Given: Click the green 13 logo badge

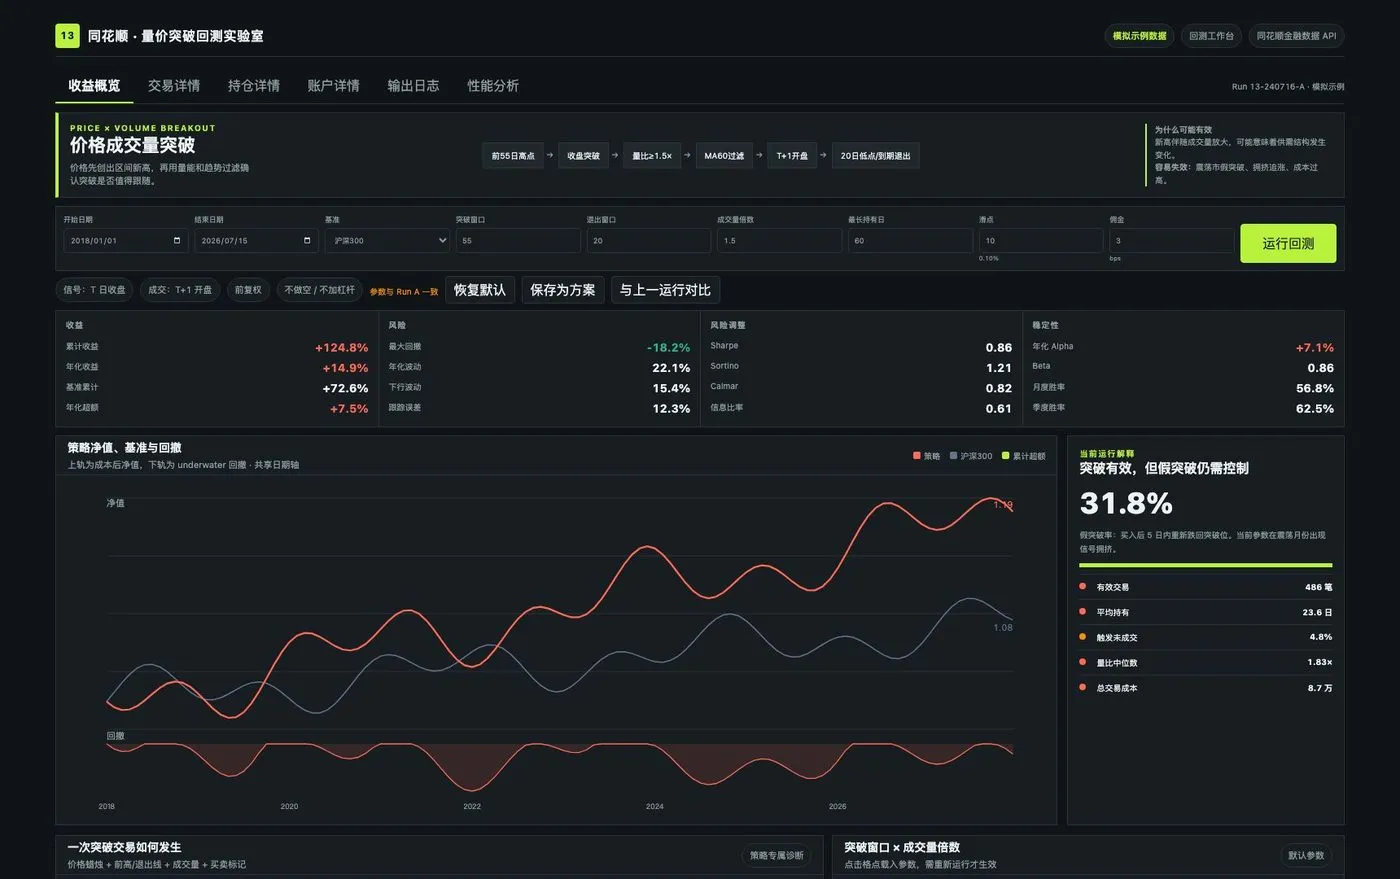Looking at the screenshot, I should click(x=67, y=36).
